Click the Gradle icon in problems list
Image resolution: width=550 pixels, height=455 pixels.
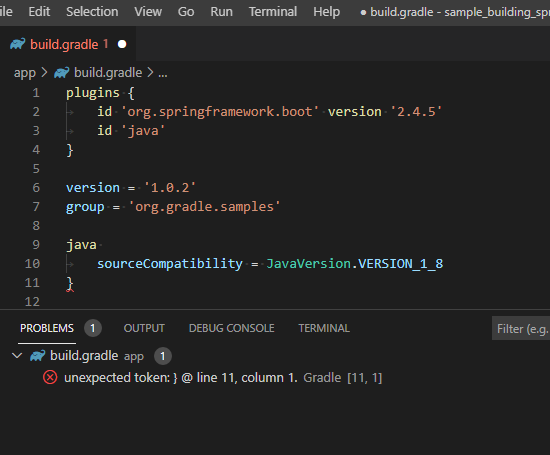click(x=38, y=356)
